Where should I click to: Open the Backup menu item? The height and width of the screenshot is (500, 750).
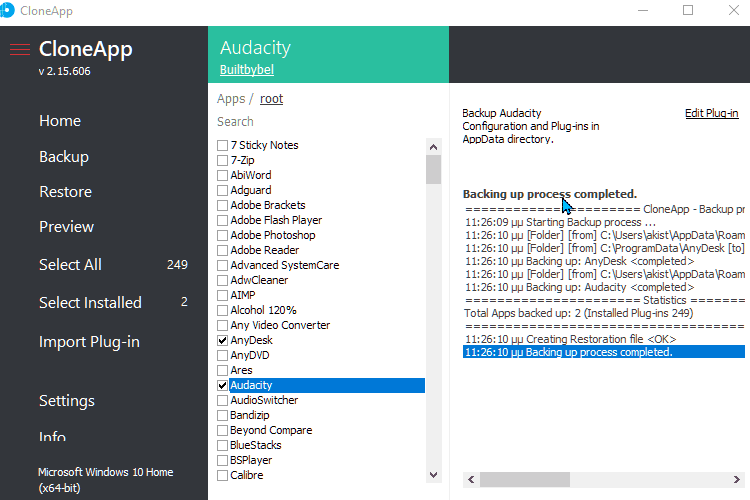(64, 157)
